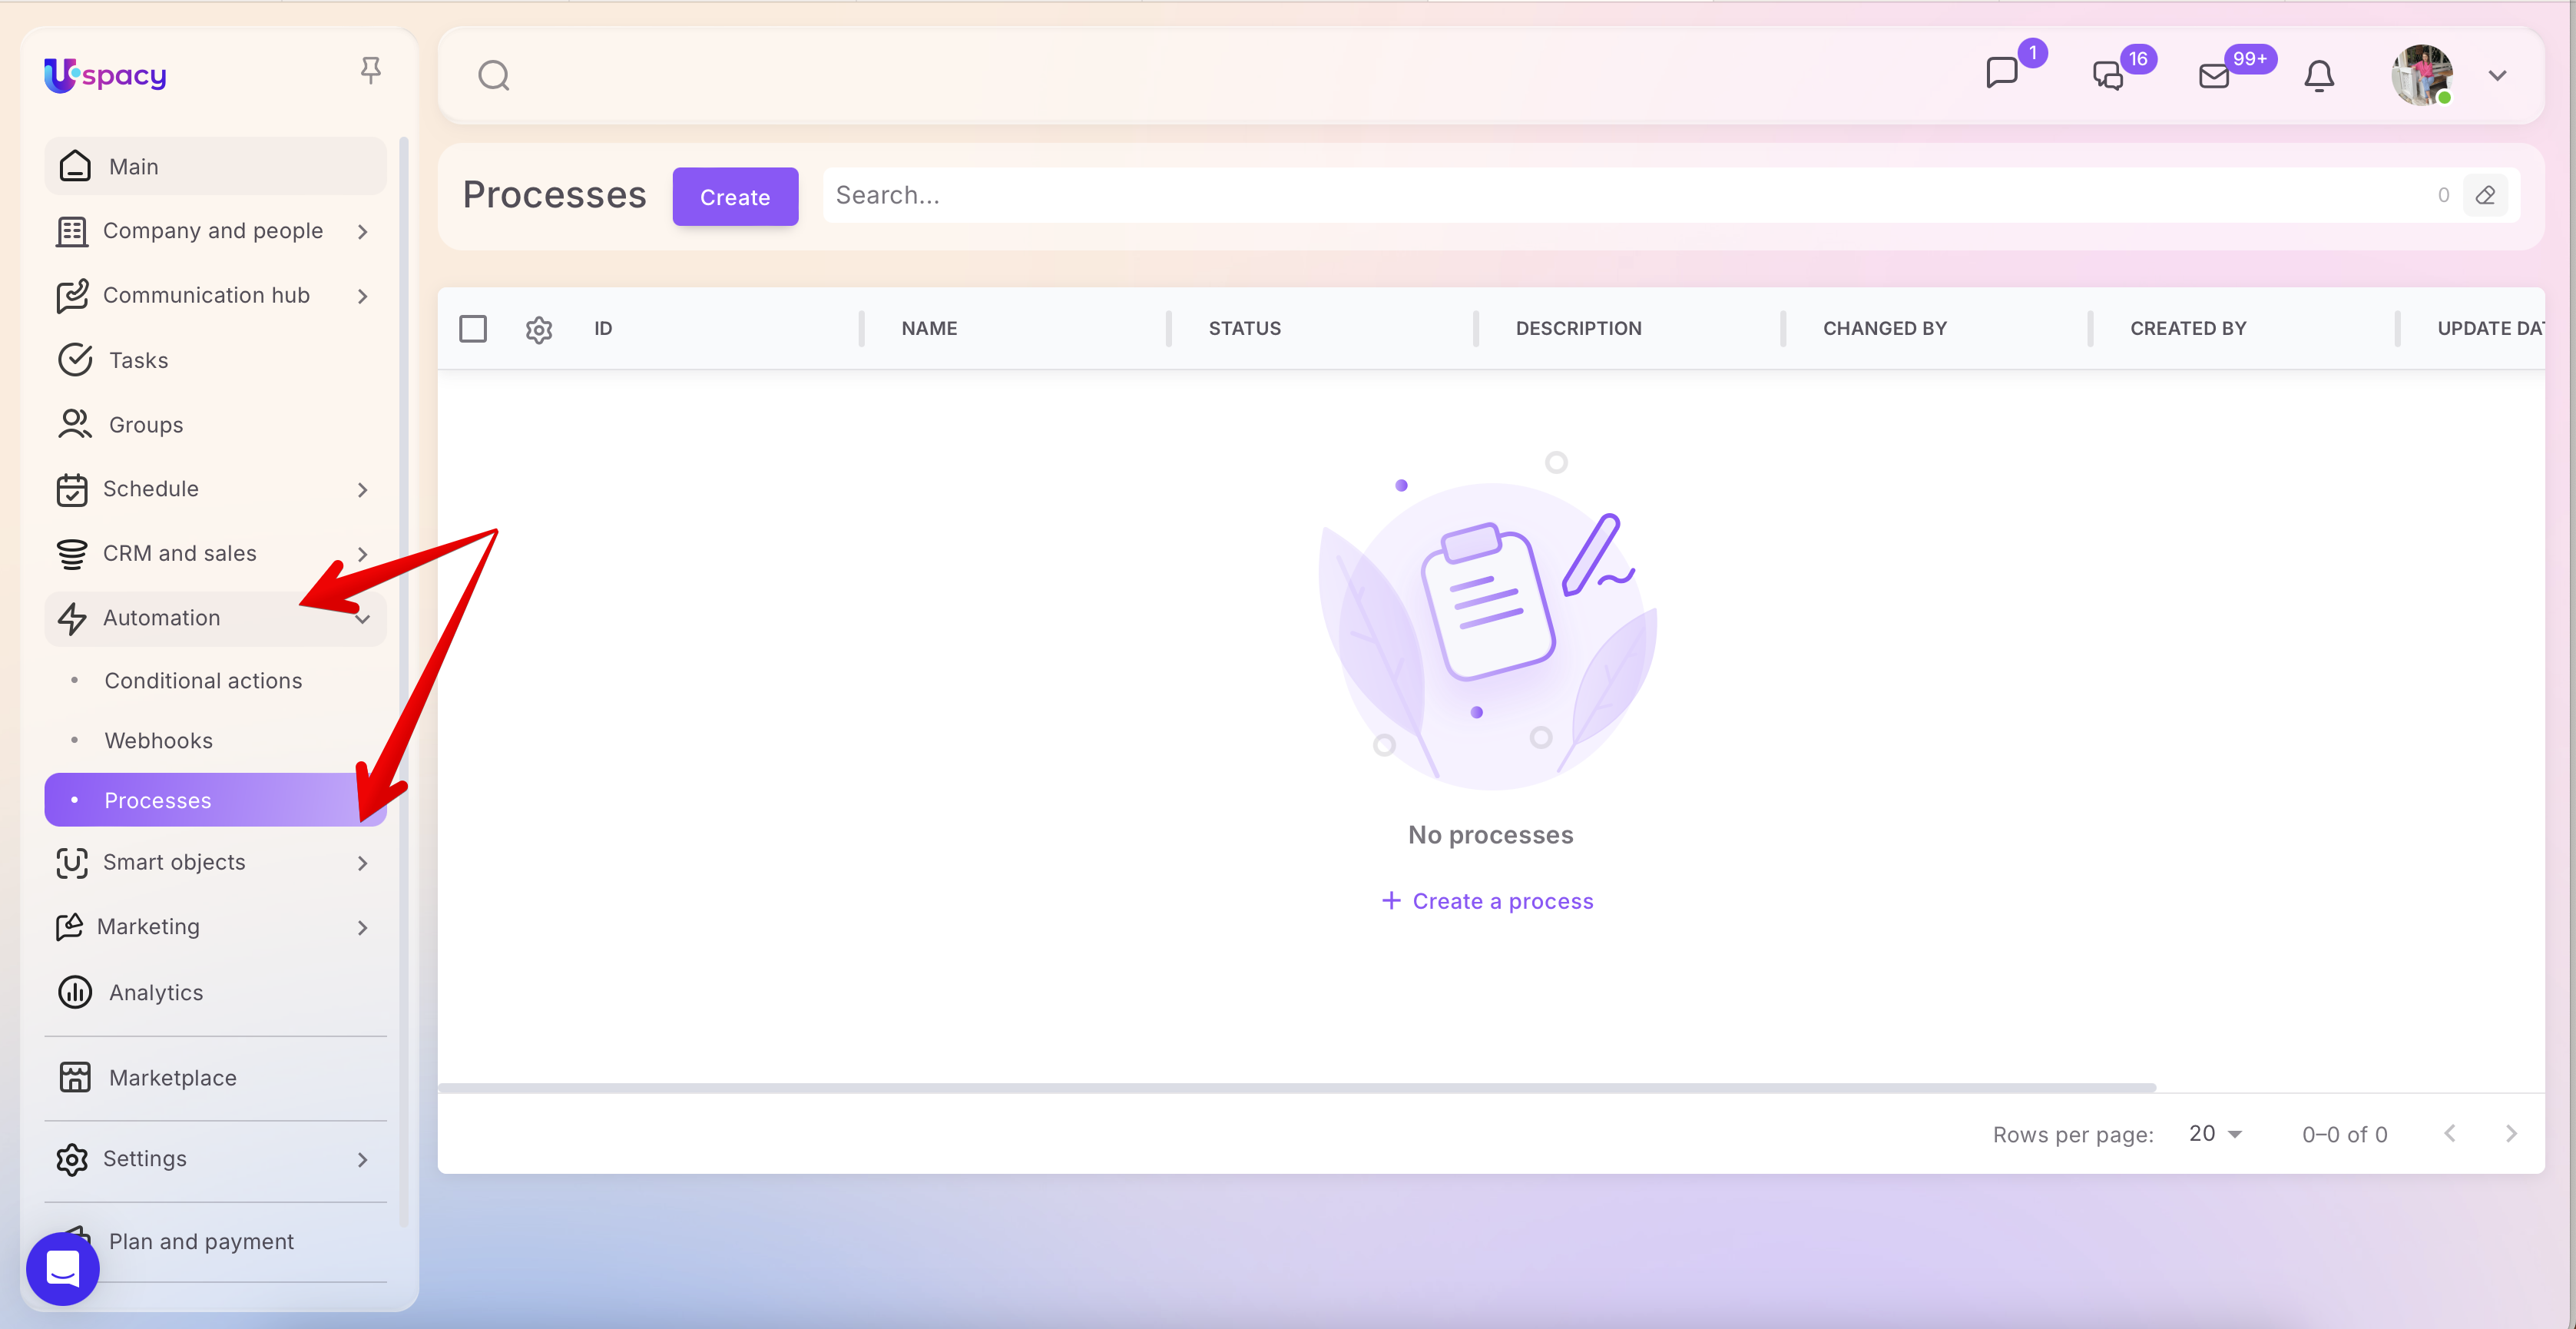Open the support chat bubble widget
This screenshot has height=1329, width=2576.
tap(63, 1268)
